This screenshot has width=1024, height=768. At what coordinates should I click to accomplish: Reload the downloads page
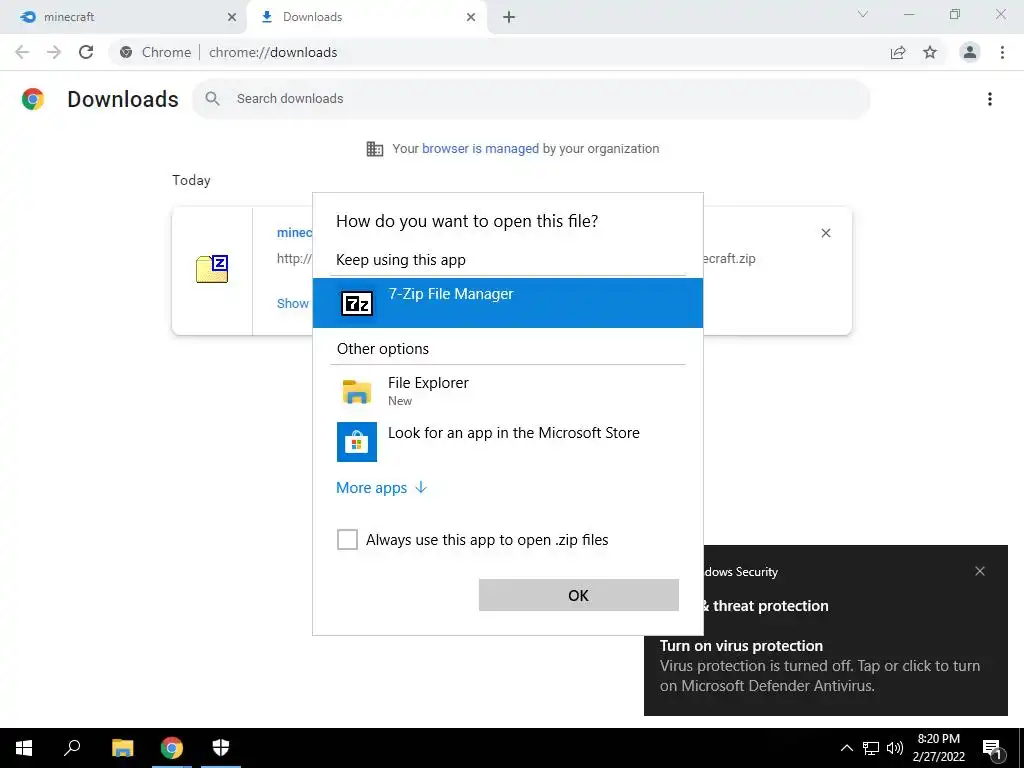(86, 52)
